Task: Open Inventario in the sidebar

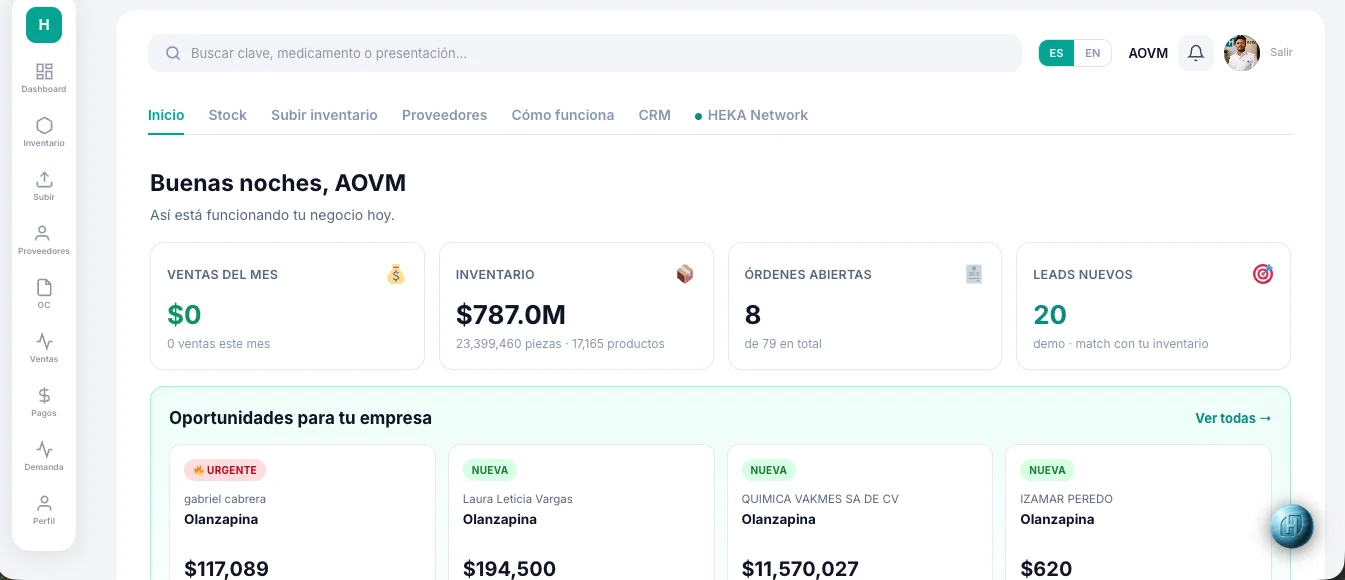Action: coord(44,132)
